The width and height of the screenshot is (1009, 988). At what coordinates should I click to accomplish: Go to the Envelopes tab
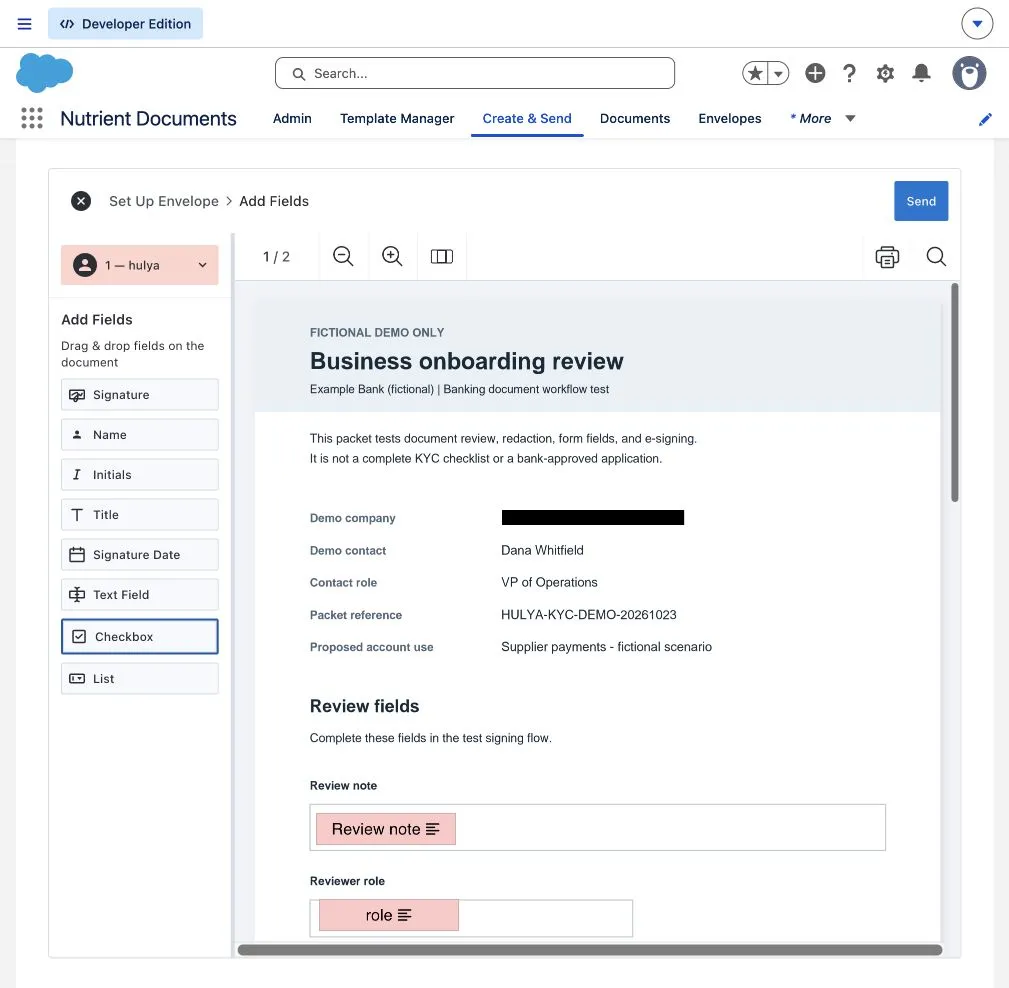pyautogui.click(x=730, y=118)
